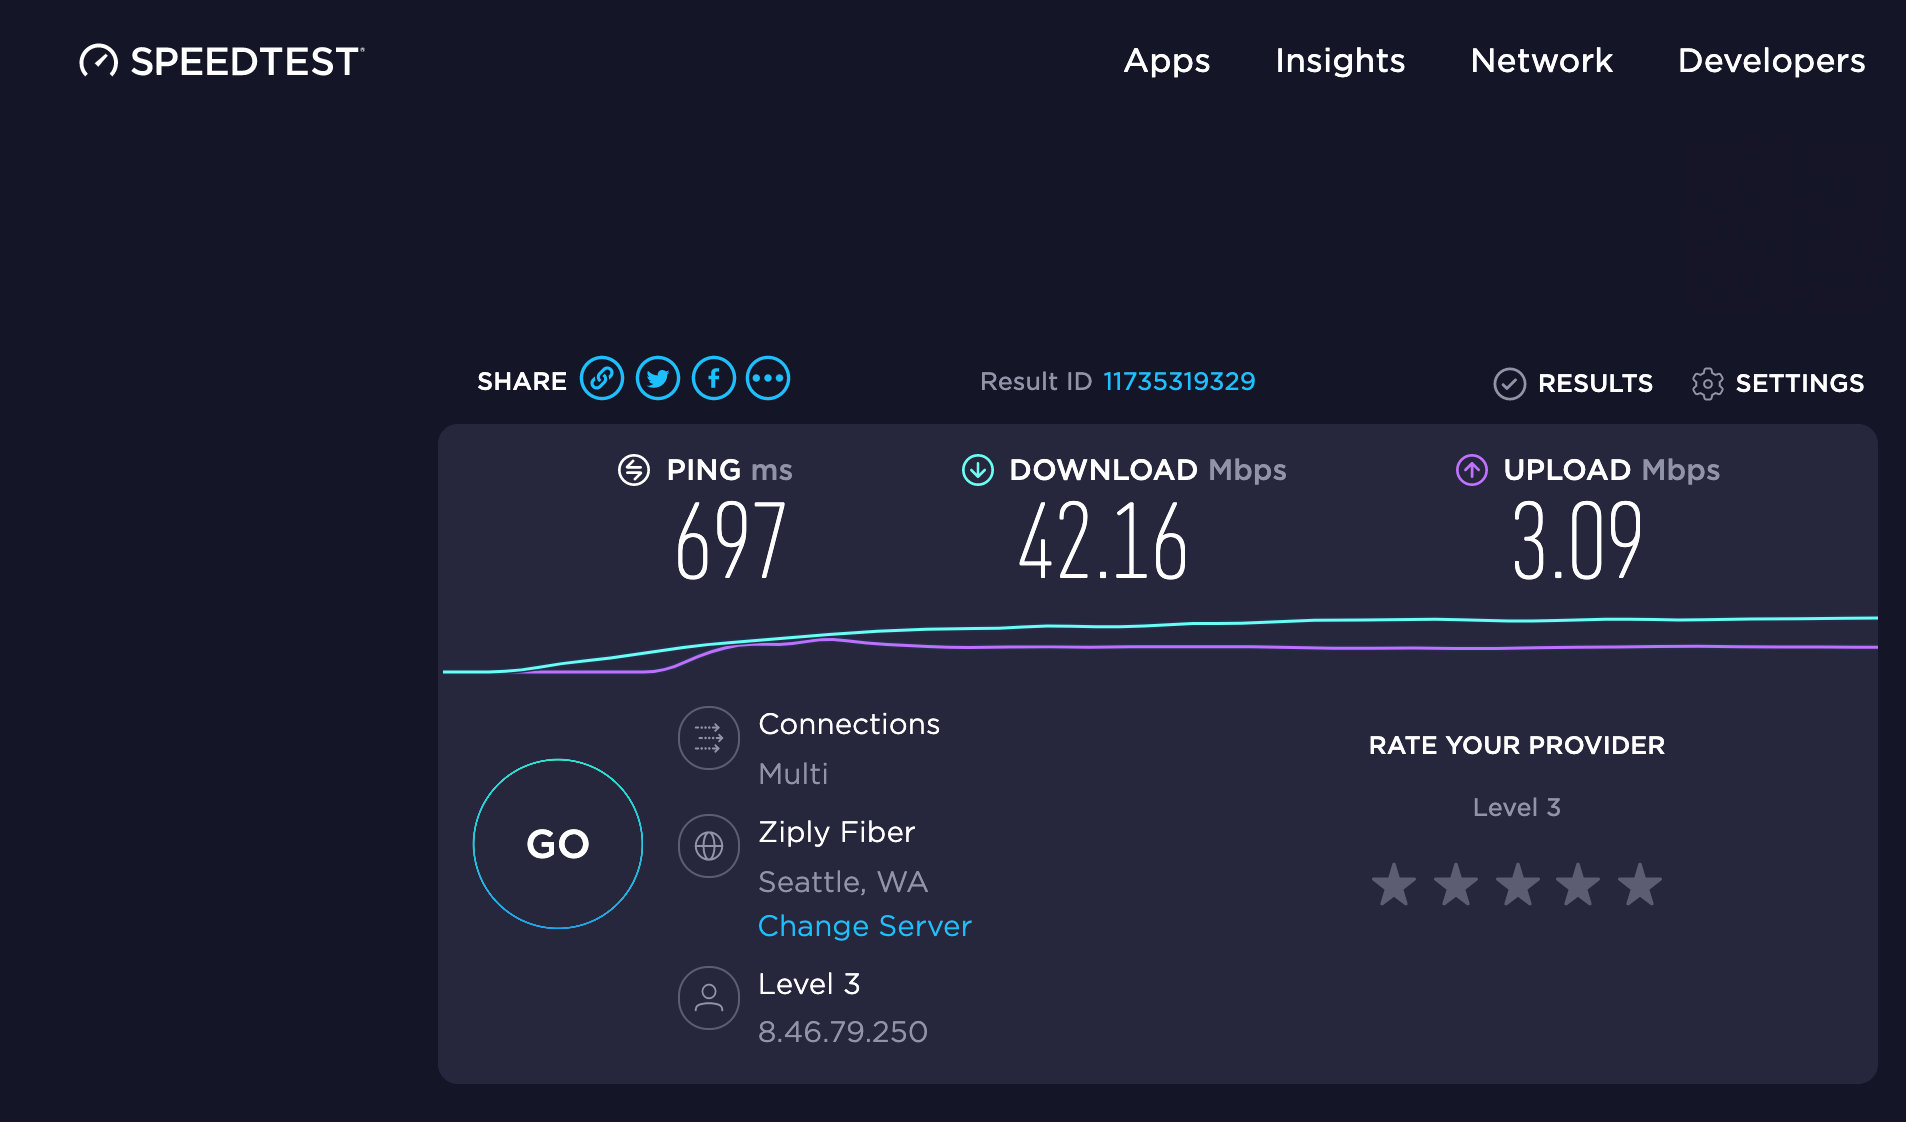Click the upload value 3.09
The width and height of the screenshot is (1906, 1122).
click(x=1577, y=541)
